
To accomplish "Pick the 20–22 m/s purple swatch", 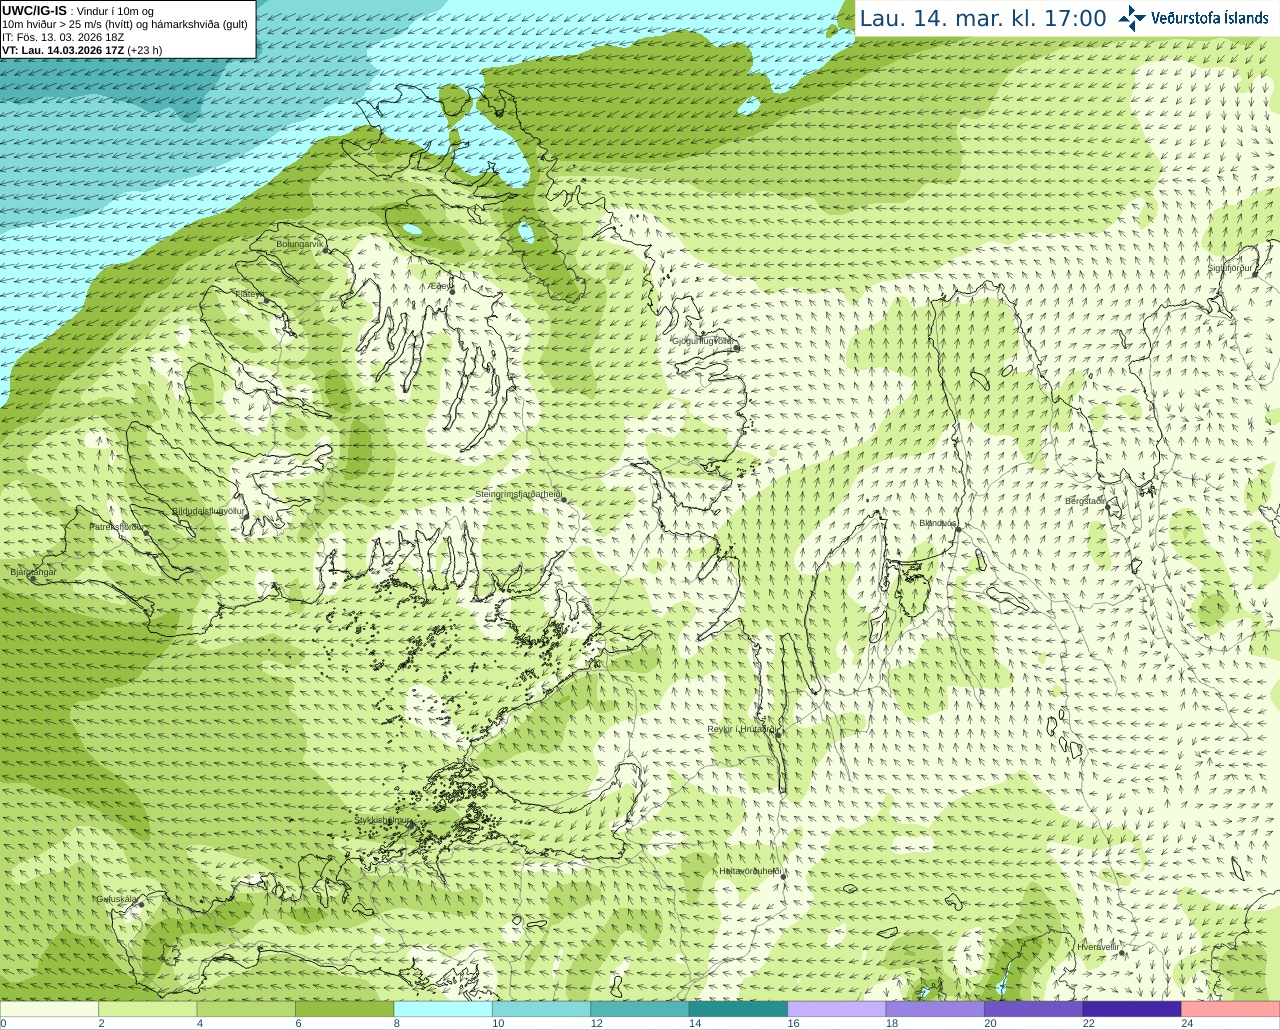I will (x=1034, y=1009).
